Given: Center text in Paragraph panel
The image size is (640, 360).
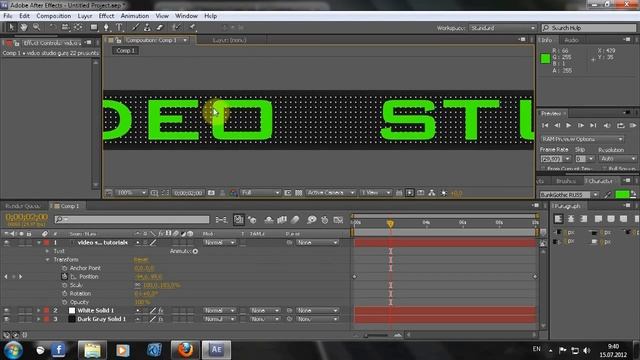Looking at the screenshot, I should pyautogui.click(x=571, y=219).
